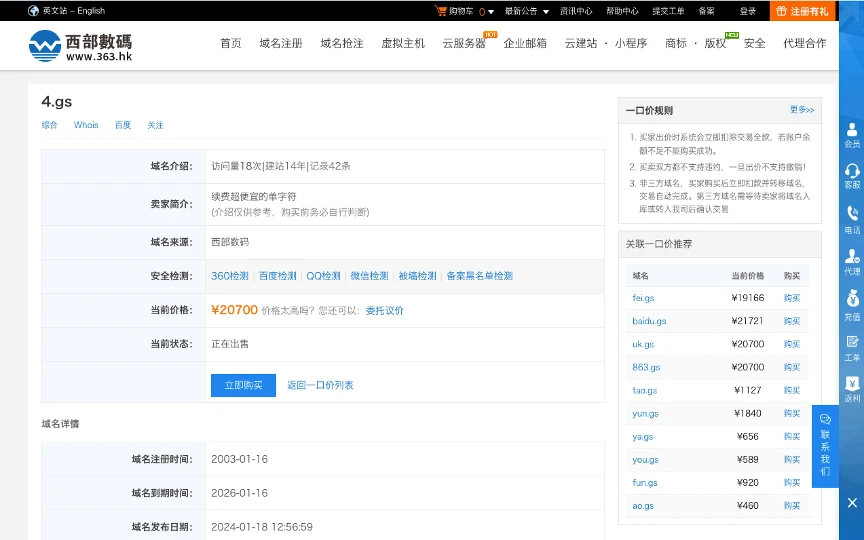Open 安全 navigation item
Viewport: 864px width, 540px height.
point(754,43)
